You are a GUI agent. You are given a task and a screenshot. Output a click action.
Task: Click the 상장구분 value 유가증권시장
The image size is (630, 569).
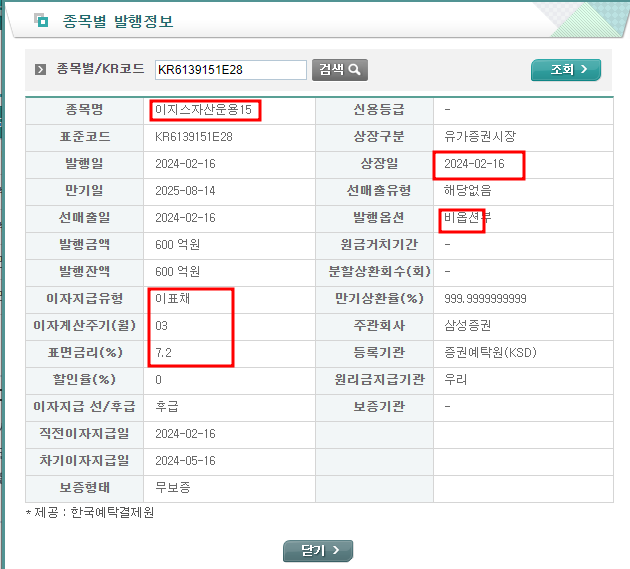tap(480, 137)
